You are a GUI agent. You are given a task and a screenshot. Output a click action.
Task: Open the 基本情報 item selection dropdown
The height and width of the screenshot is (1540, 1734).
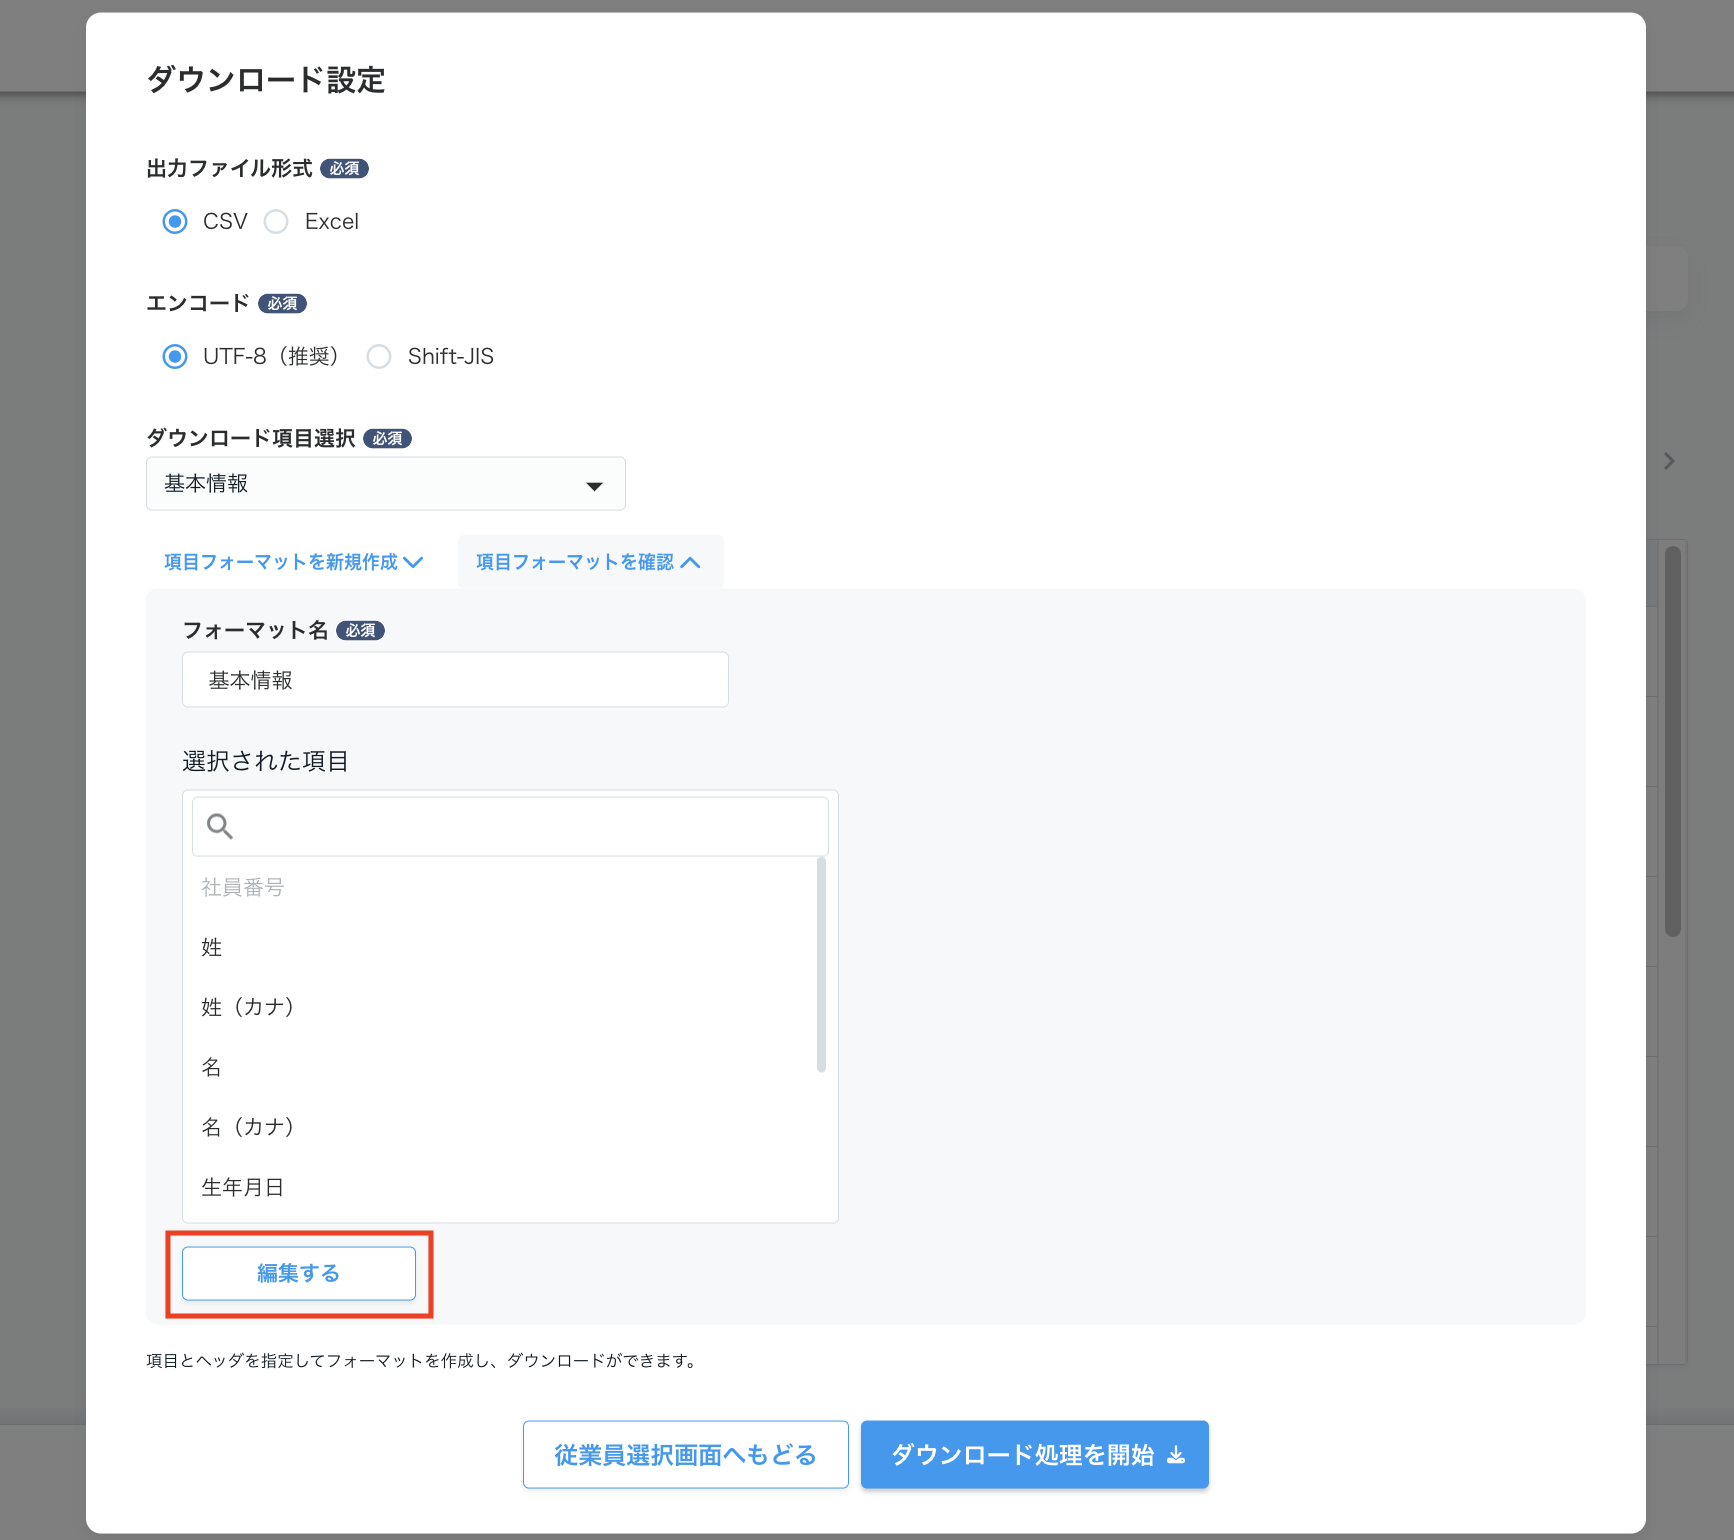coord(386,484)
